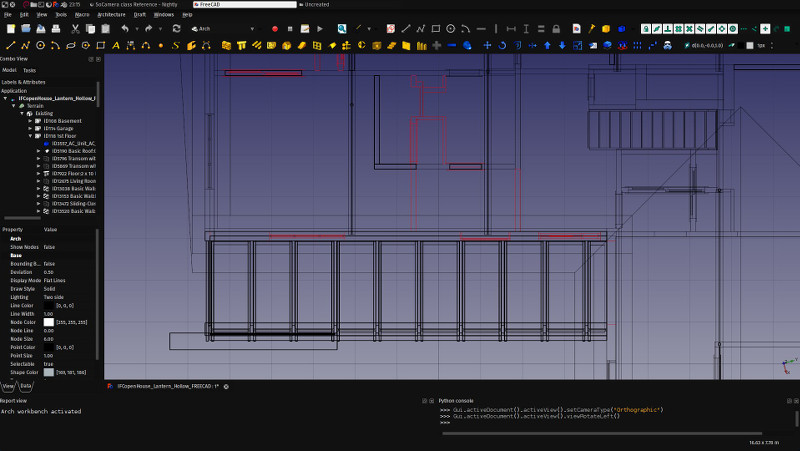Collapse the ID198 1st Floor tree node
The height and width of the screenshot is (451, 800).
30,135
